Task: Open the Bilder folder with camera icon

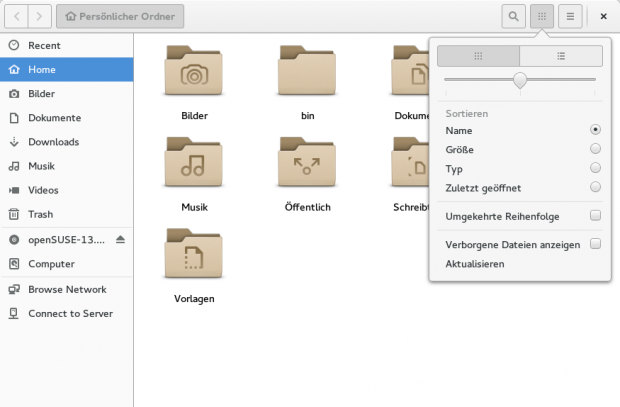Action: click(x=193, y=72)
